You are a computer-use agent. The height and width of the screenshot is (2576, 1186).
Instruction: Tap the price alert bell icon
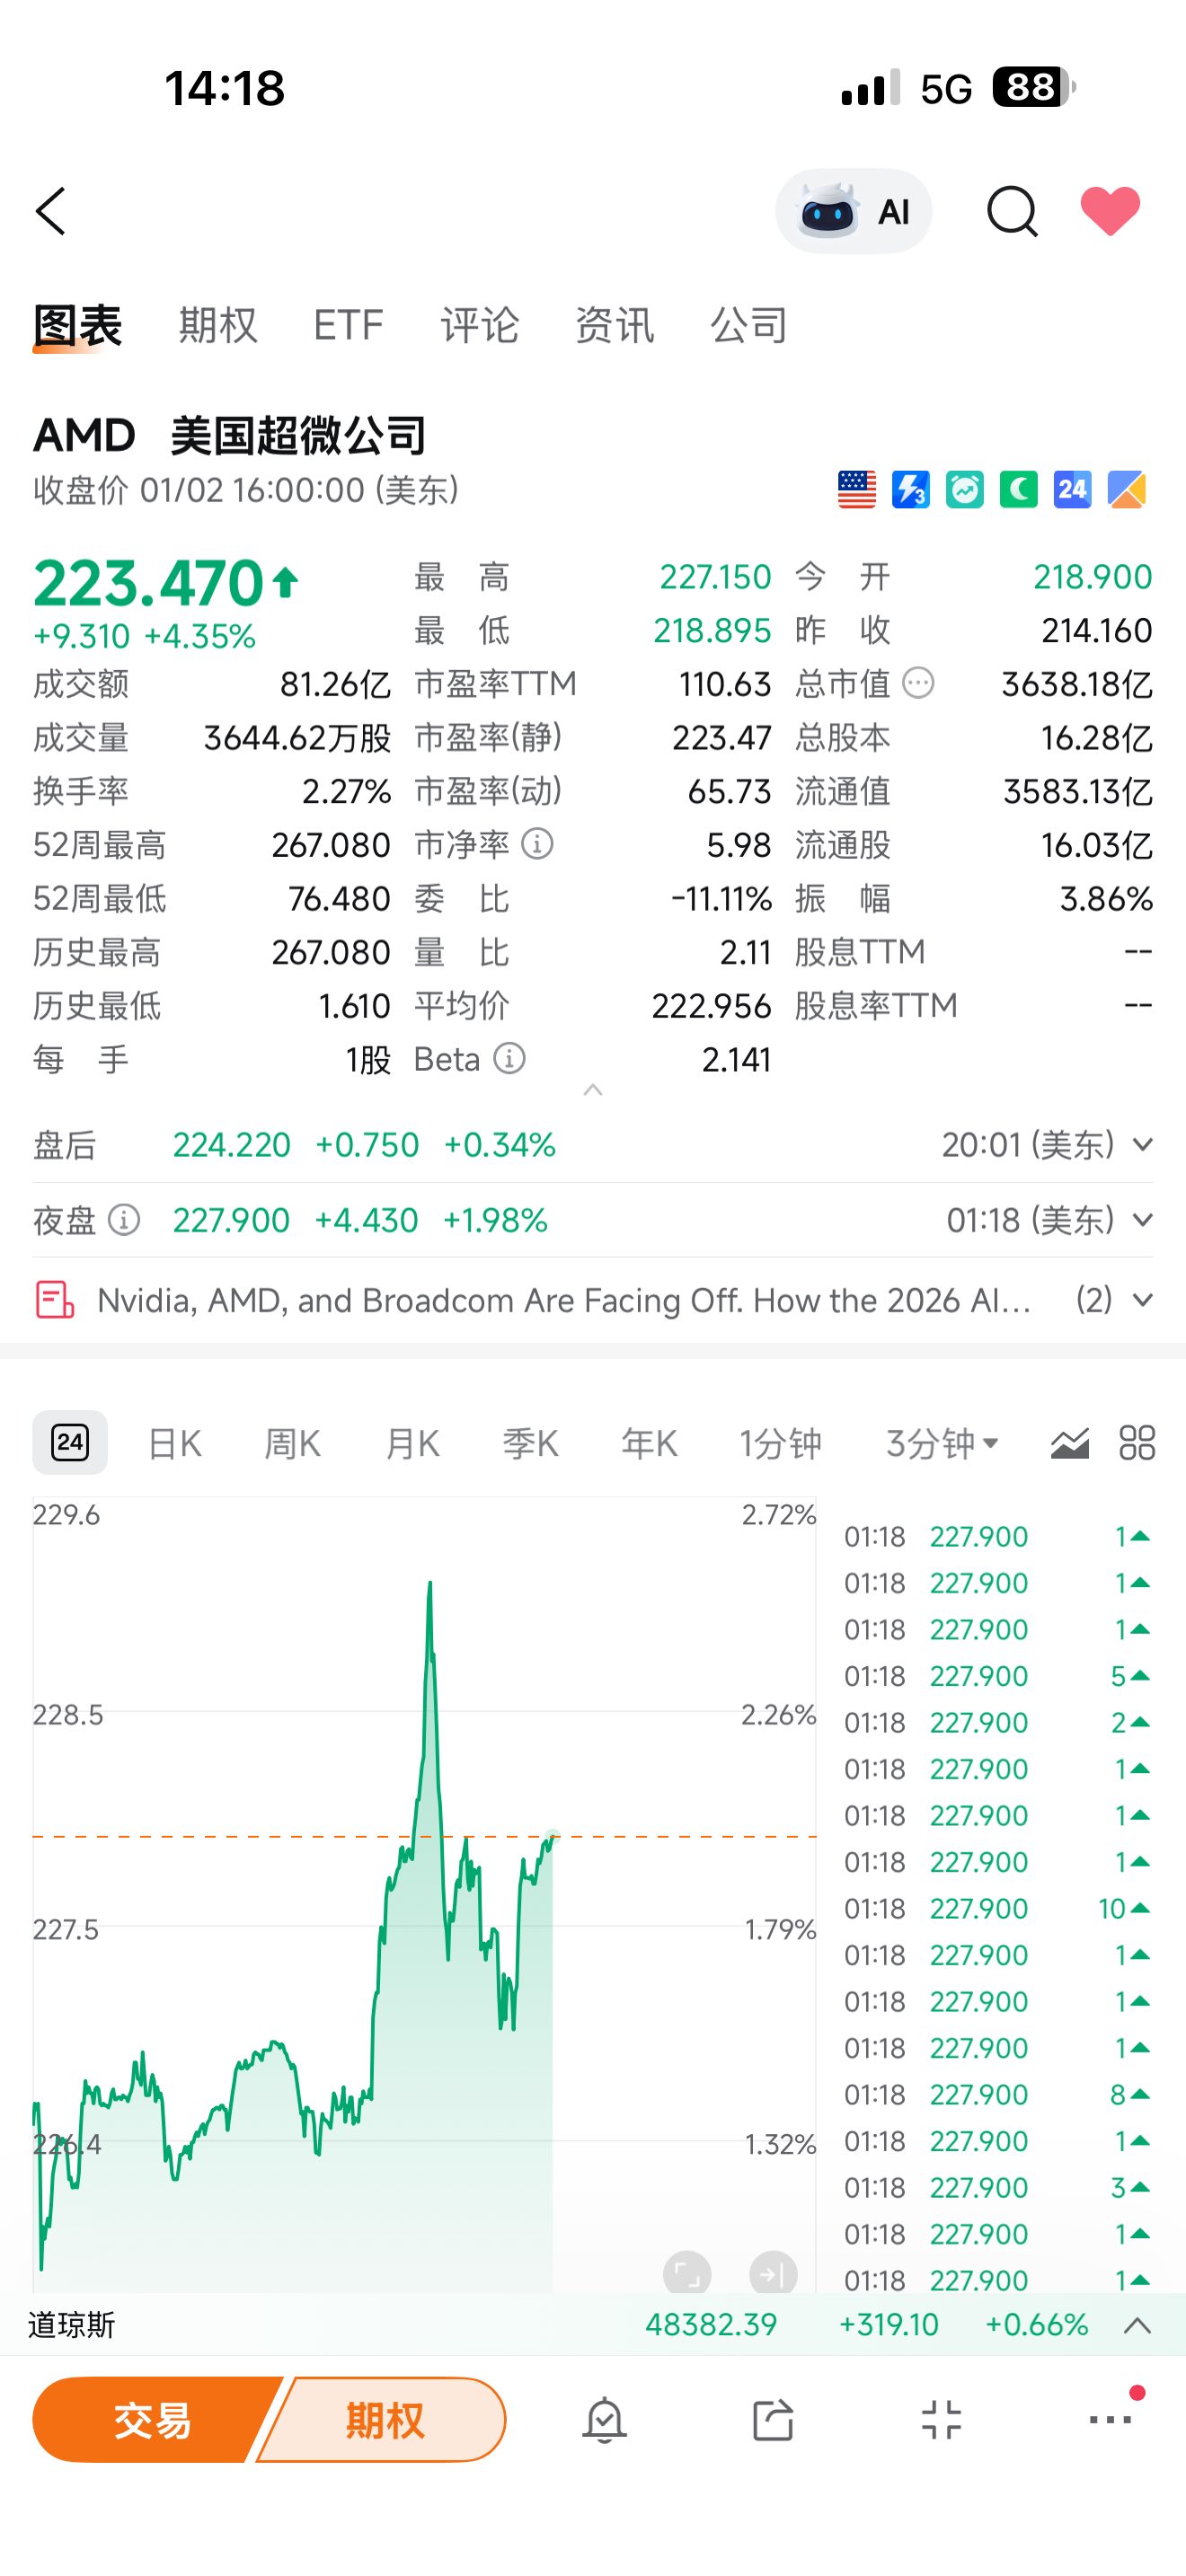pyautogui.click(x=604, y=2420)
